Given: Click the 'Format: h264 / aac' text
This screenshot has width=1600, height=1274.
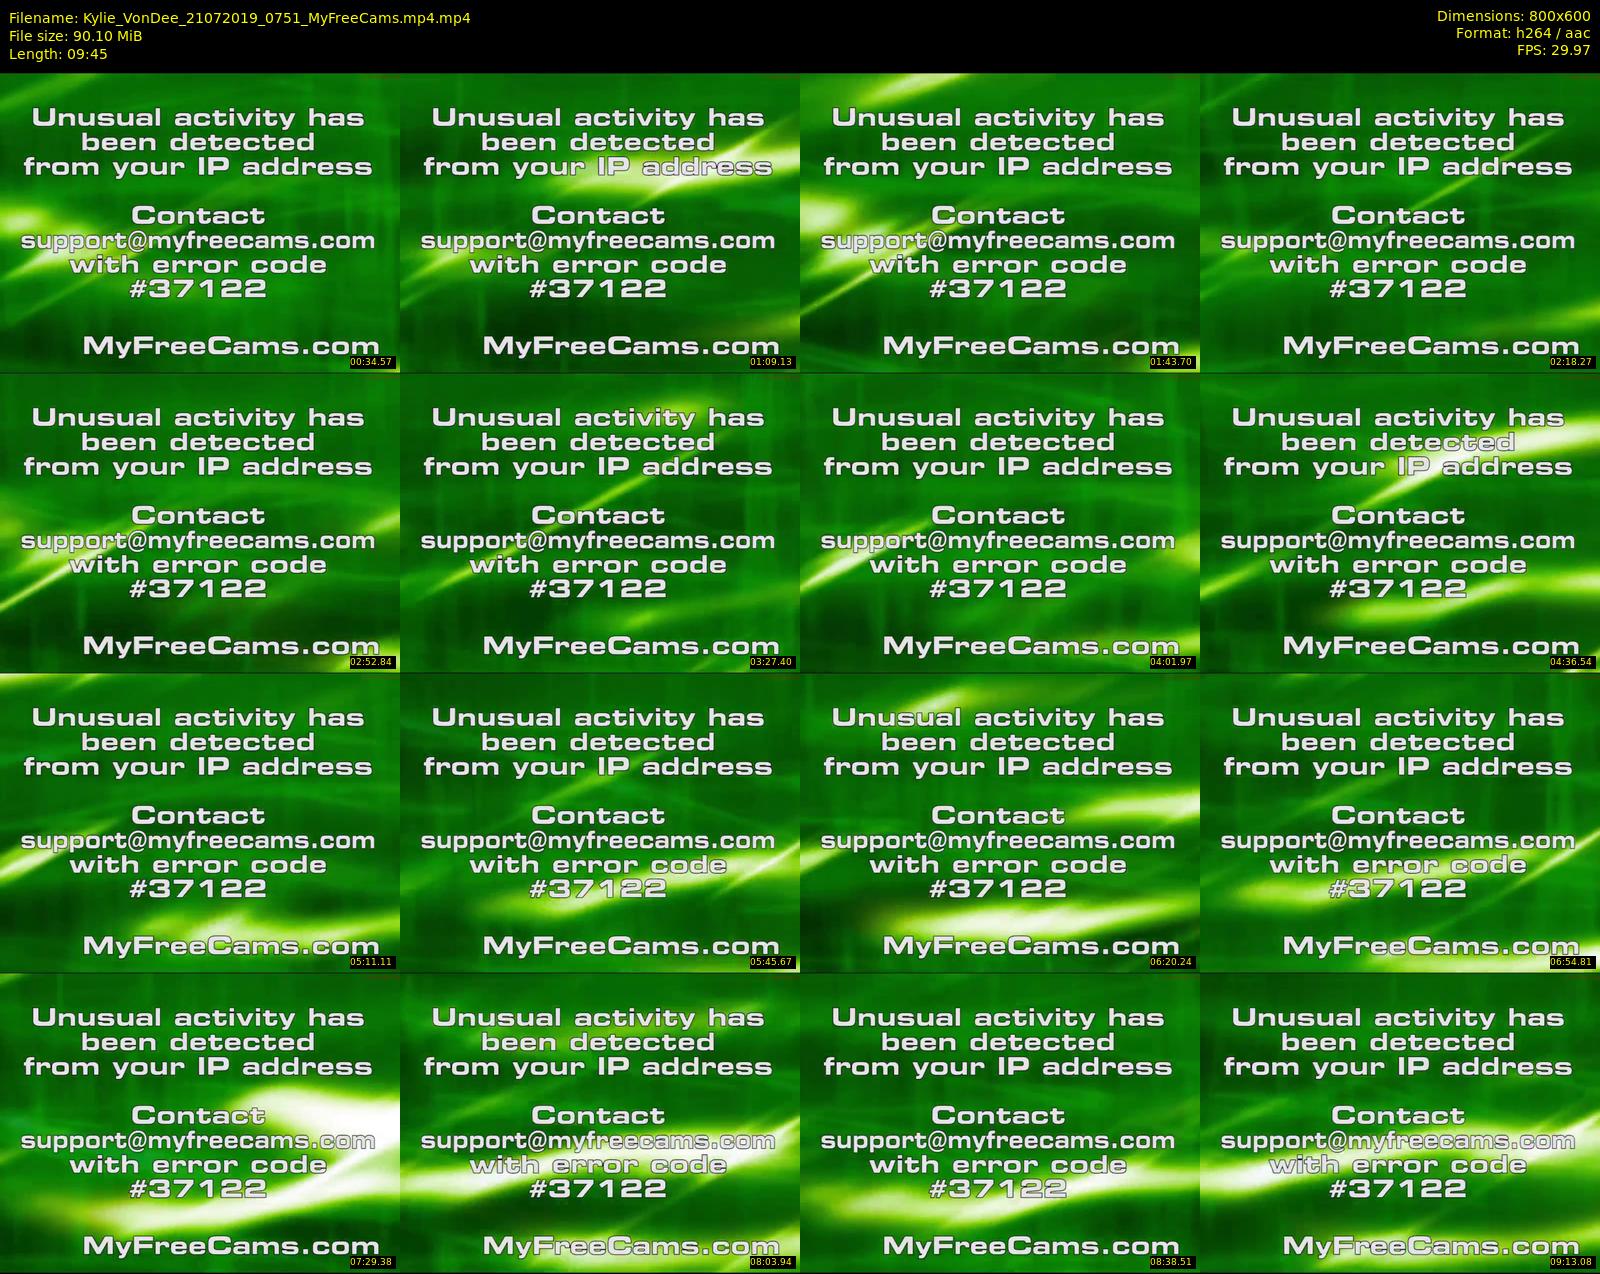Looking at the screenshot, I should [x=1523, y=33].
